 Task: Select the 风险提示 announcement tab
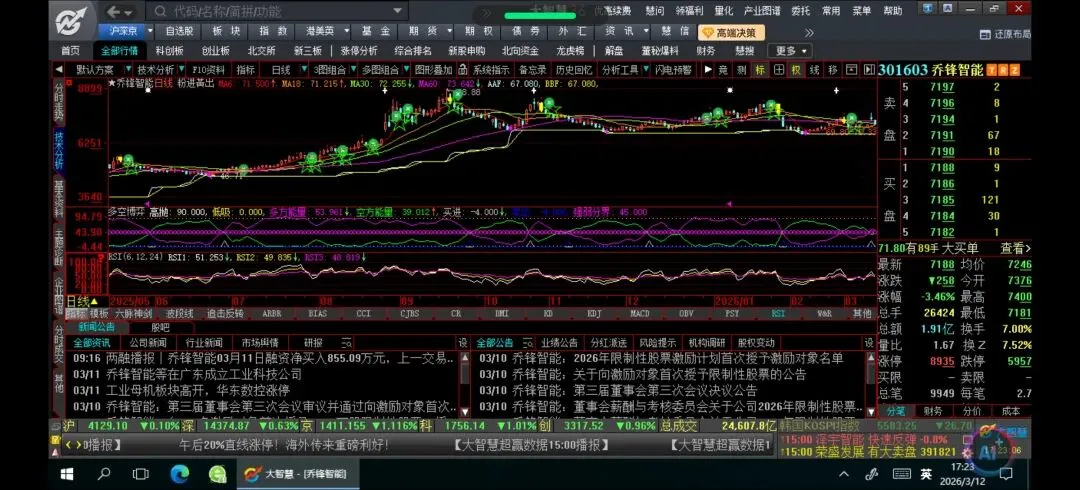click(657, 343)
